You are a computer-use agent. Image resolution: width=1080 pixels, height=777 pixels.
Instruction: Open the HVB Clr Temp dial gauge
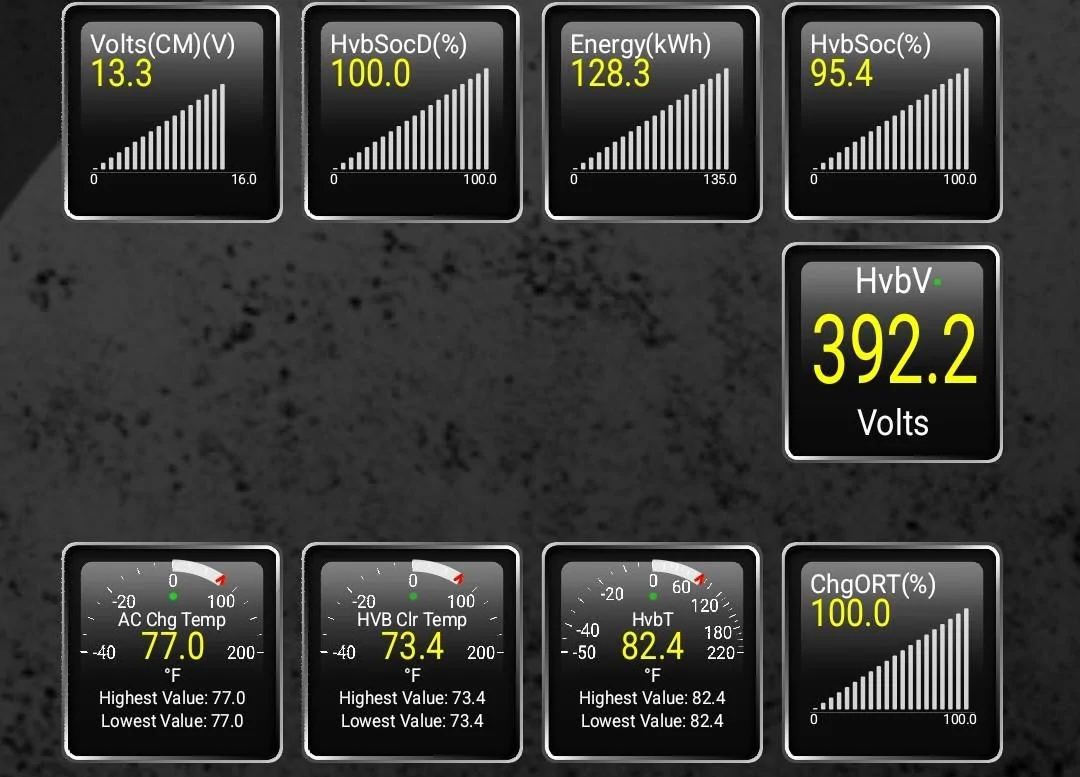412,653
